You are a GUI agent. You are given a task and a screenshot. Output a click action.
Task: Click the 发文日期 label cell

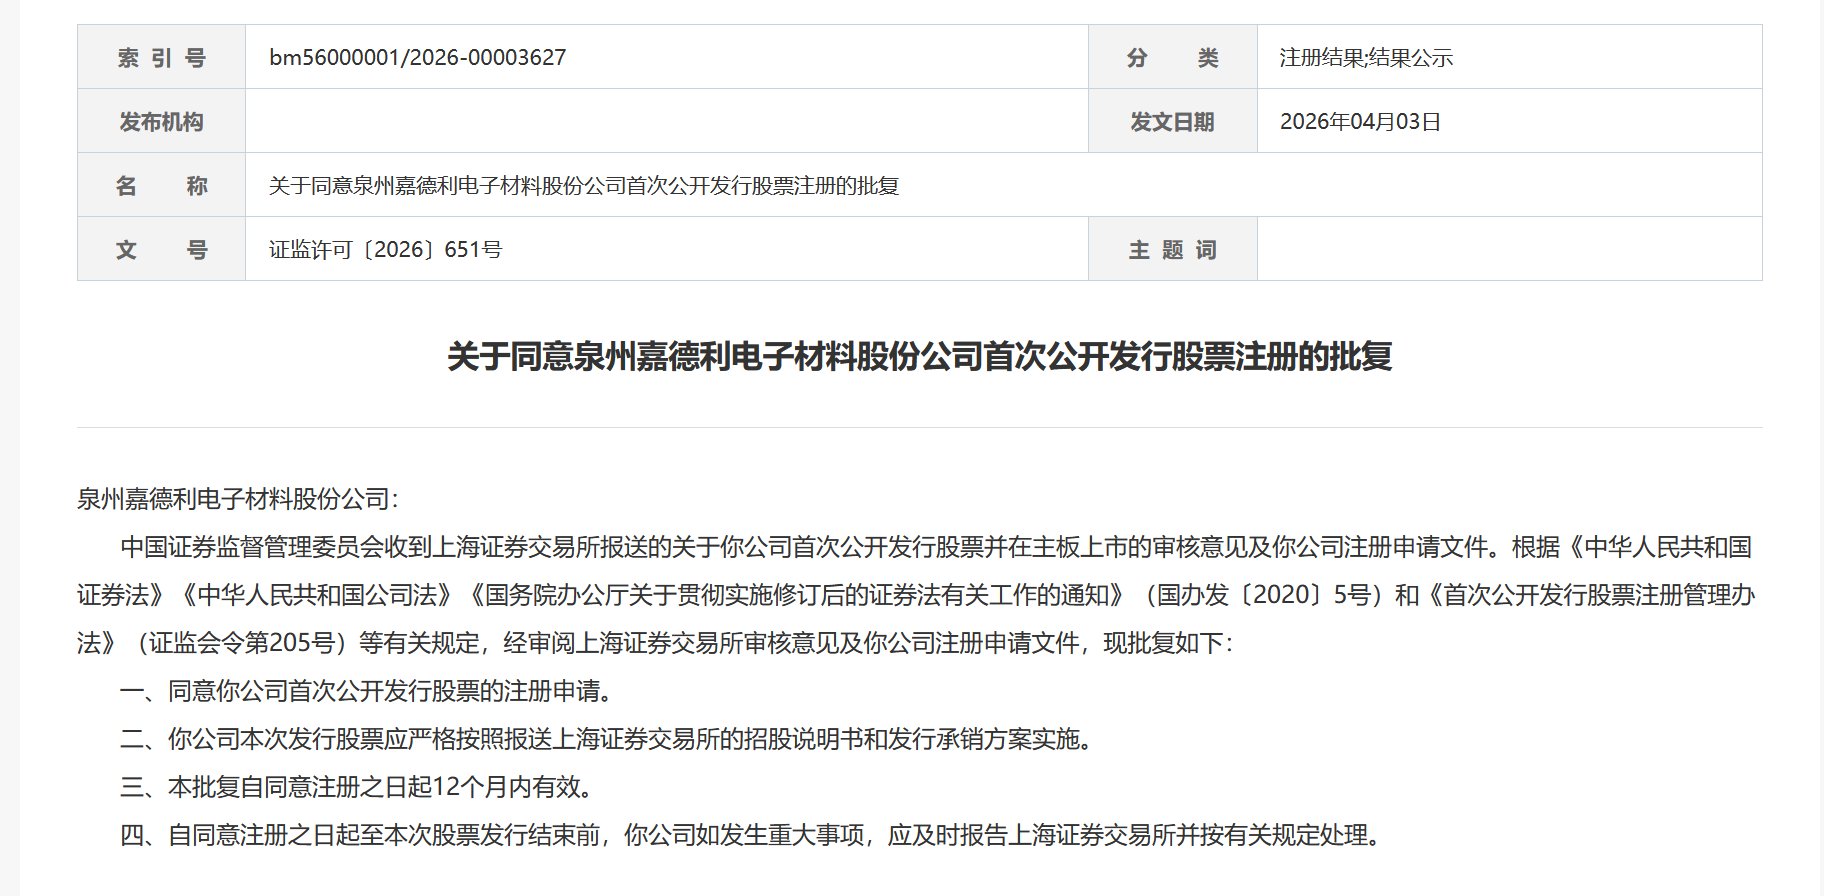coord(1172,122)
